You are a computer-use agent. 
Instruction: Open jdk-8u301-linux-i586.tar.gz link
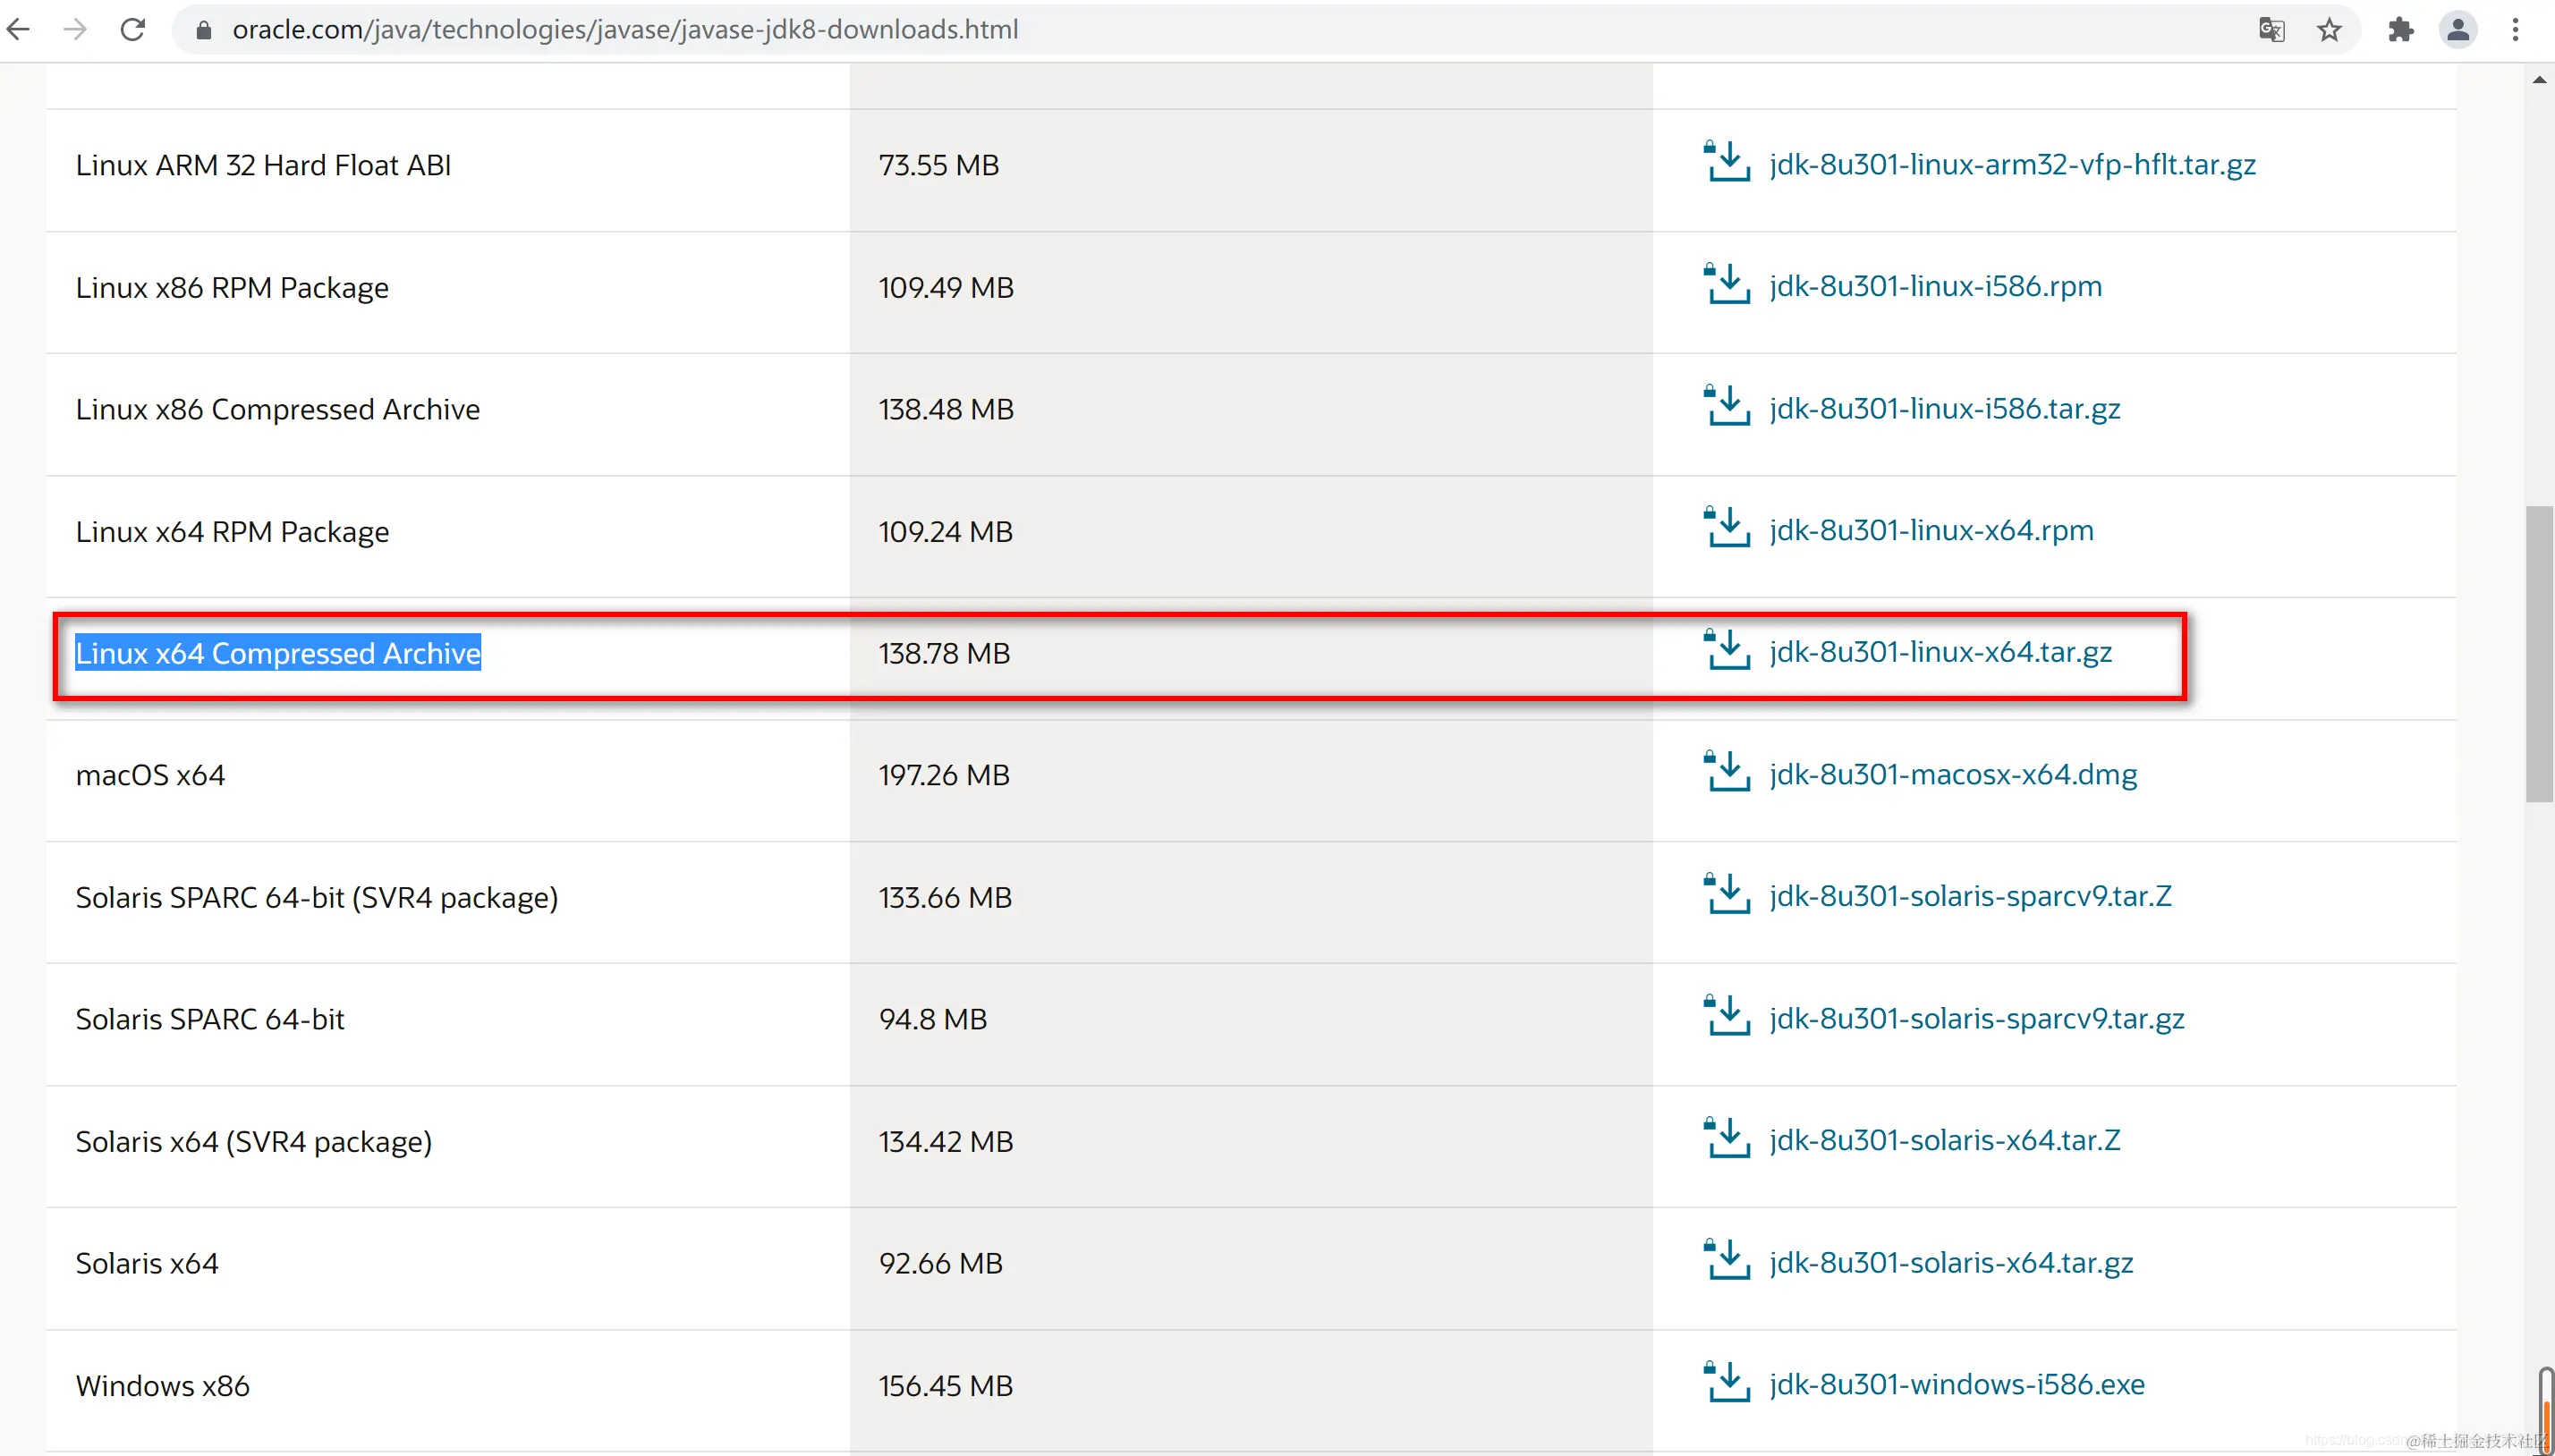click(1944, 408)
